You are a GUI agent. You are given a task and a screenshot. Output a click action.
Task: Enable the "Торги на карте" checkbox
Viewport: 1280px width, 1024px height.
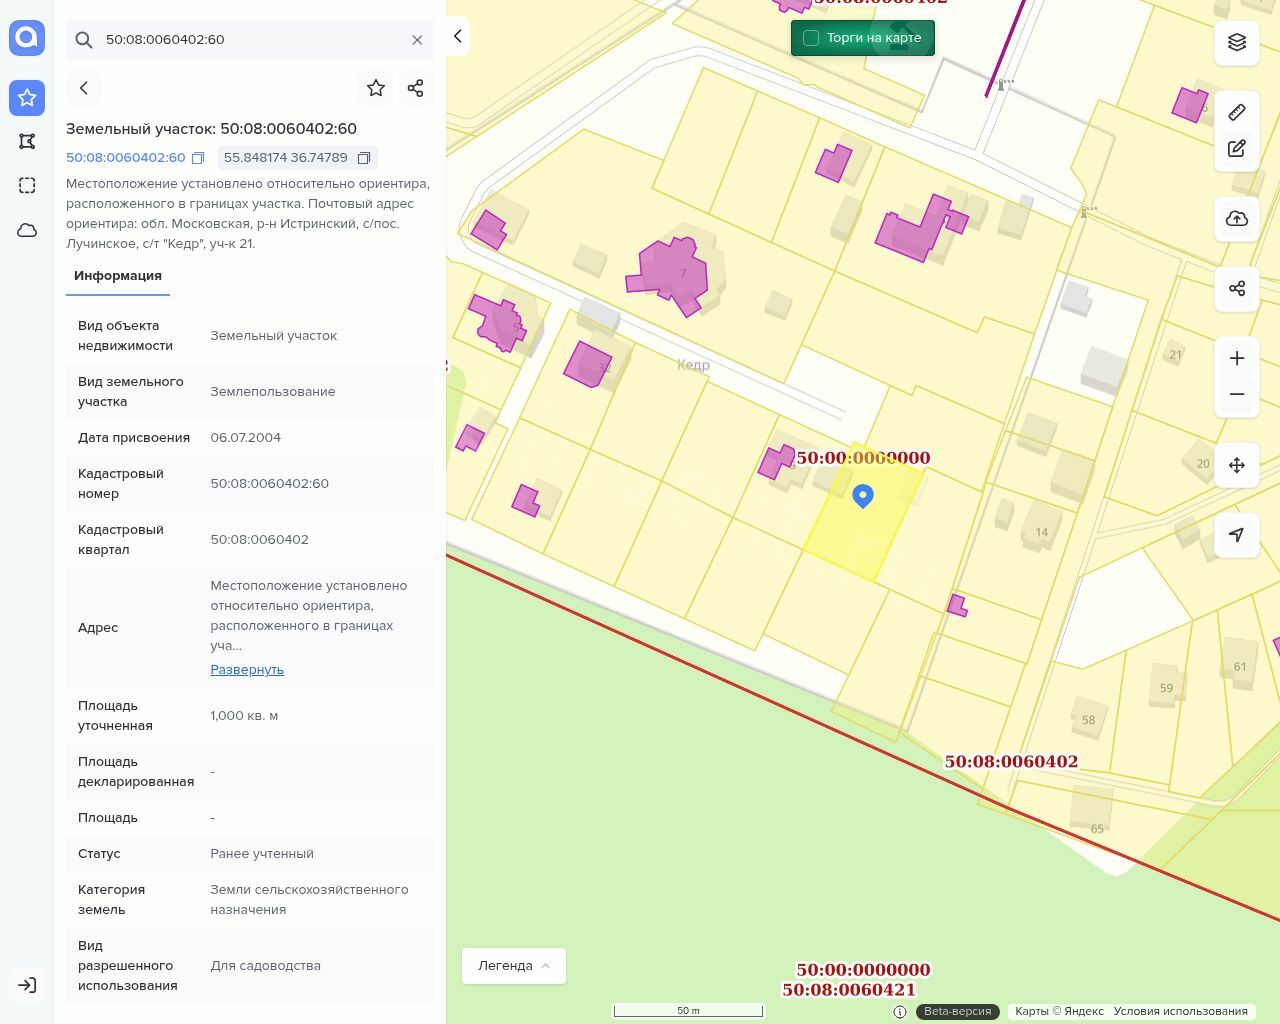tap(811, 38)
